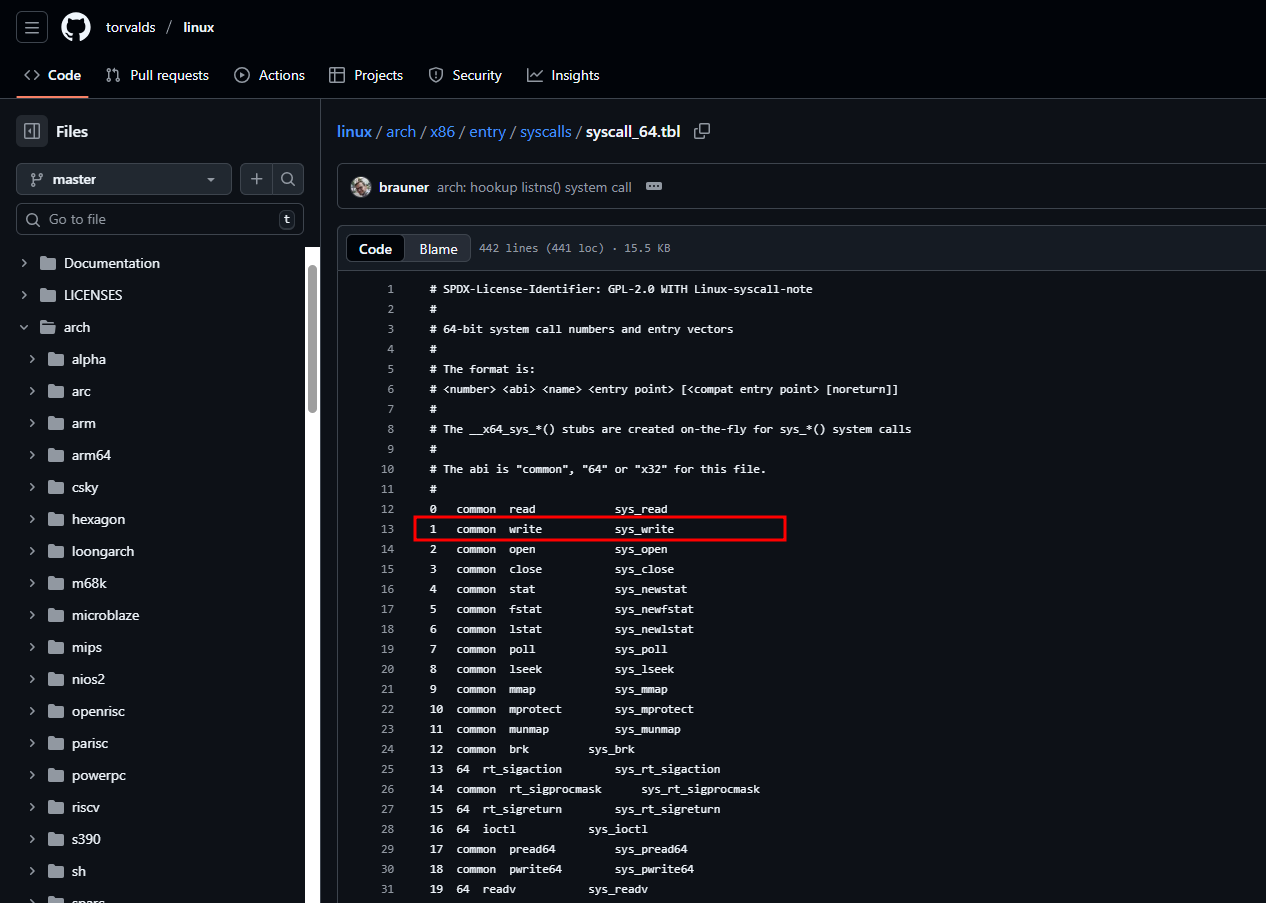Click line number 1
This screenshot has width=1266, height=903.
[x=390, y=289]
